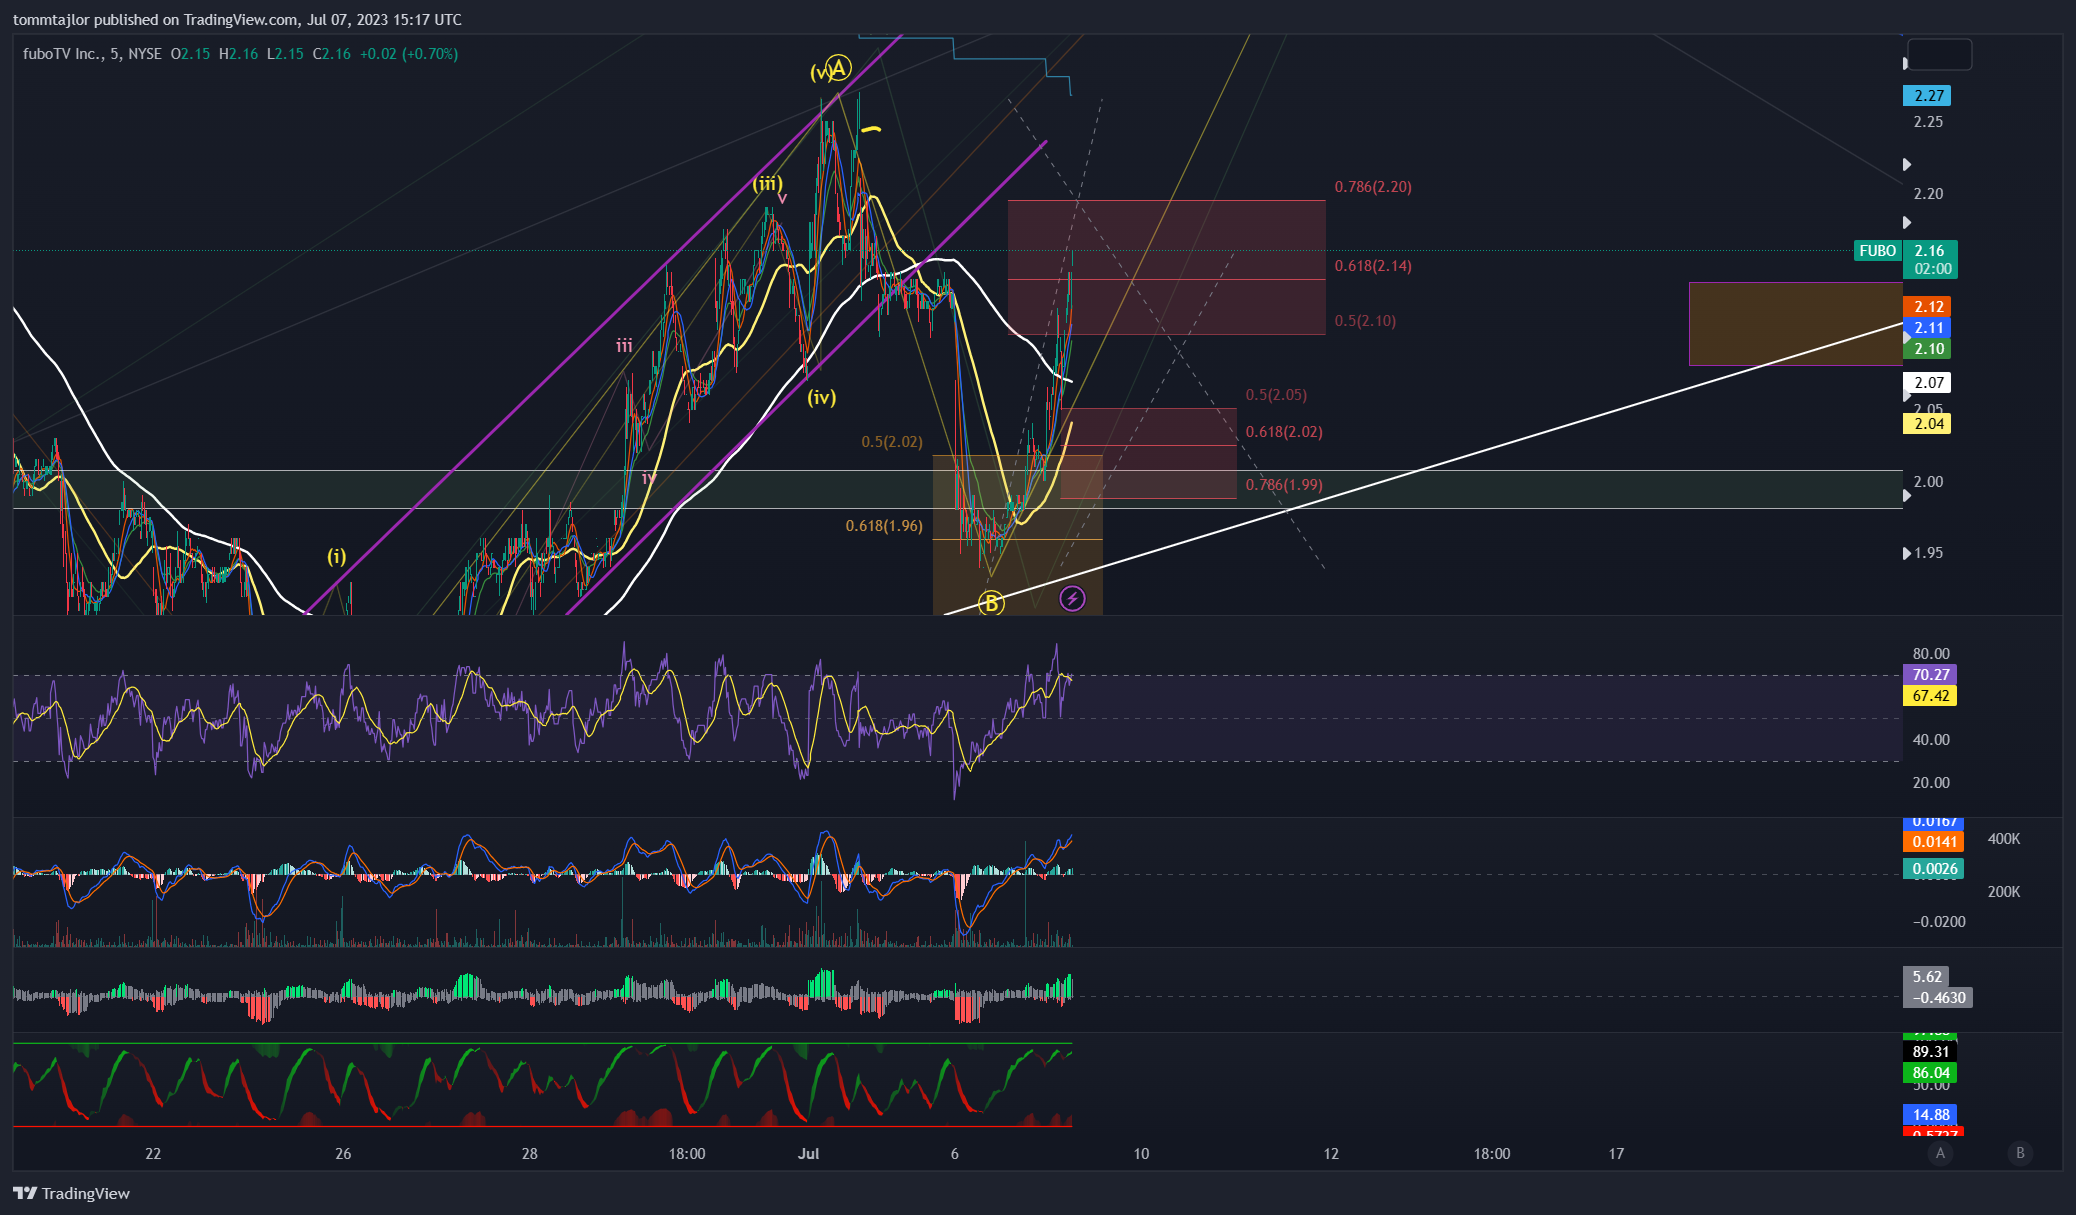The image size is (2076, 1215).
Task: Select the black 89.31 oscillator label
Action: point(1930,1052)
